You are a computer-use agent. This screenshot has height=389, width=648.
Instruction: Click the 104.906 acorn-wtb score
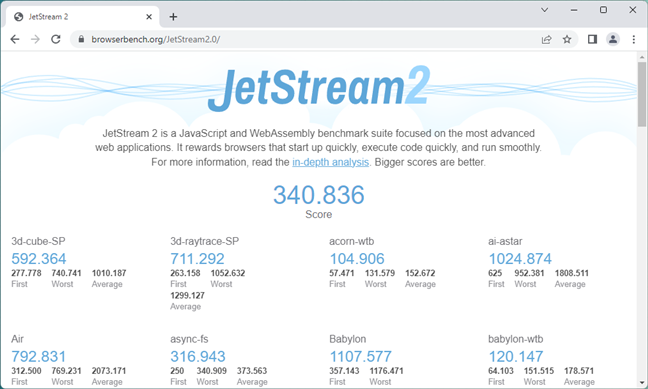[357, 259]
